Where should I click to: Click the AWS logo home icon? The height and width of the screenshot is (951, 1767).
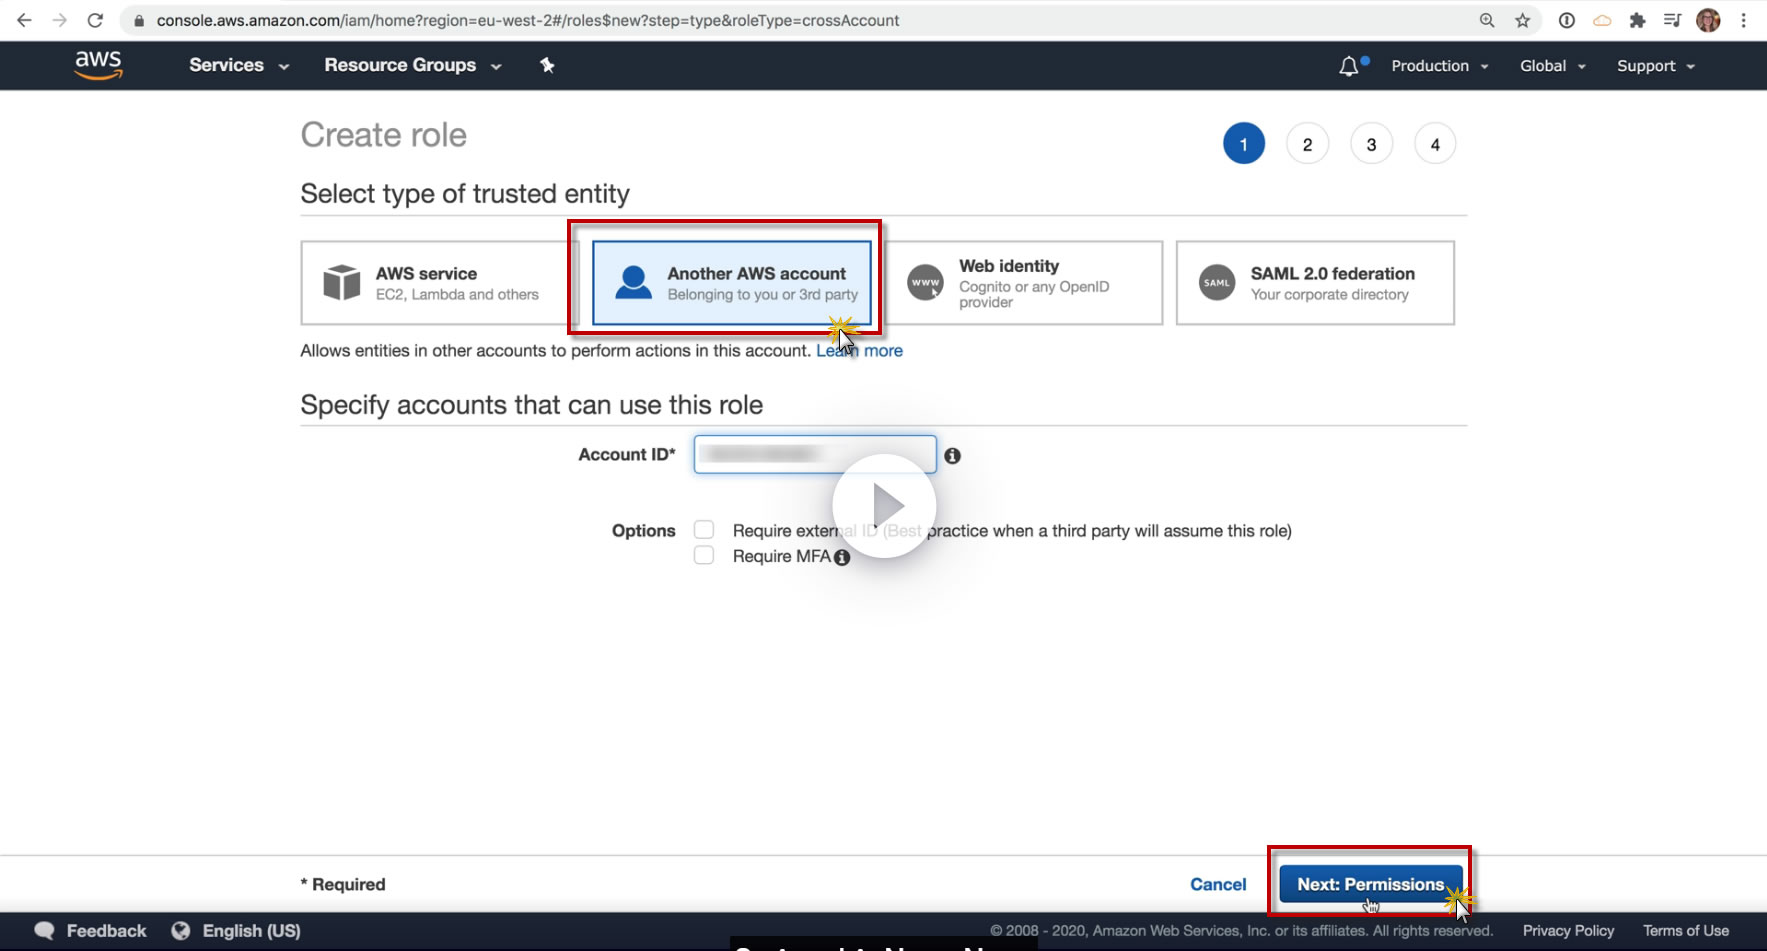pyautogui.click(x=98, y=65)
